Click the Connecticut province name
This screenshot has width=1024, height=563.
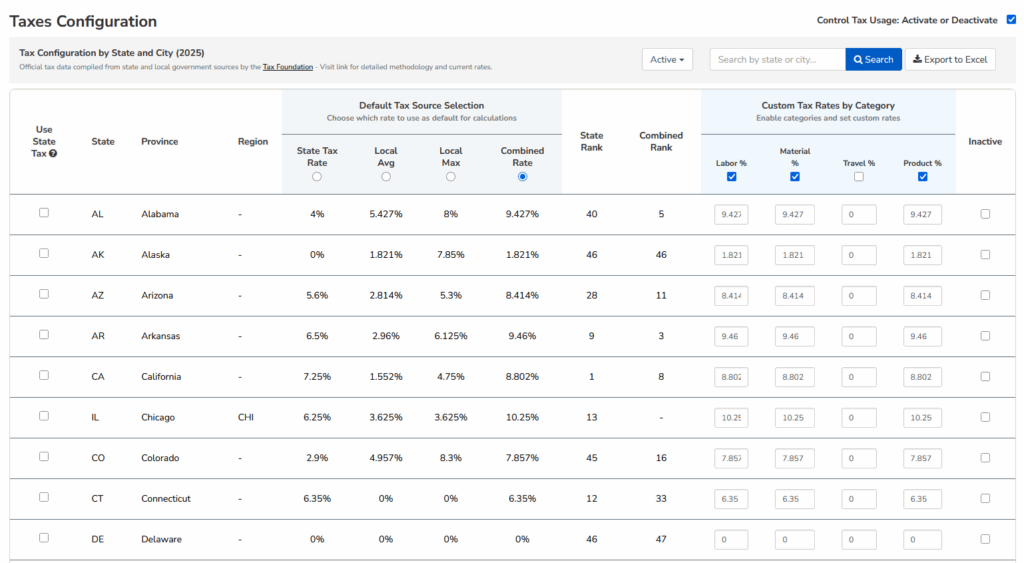166,499
